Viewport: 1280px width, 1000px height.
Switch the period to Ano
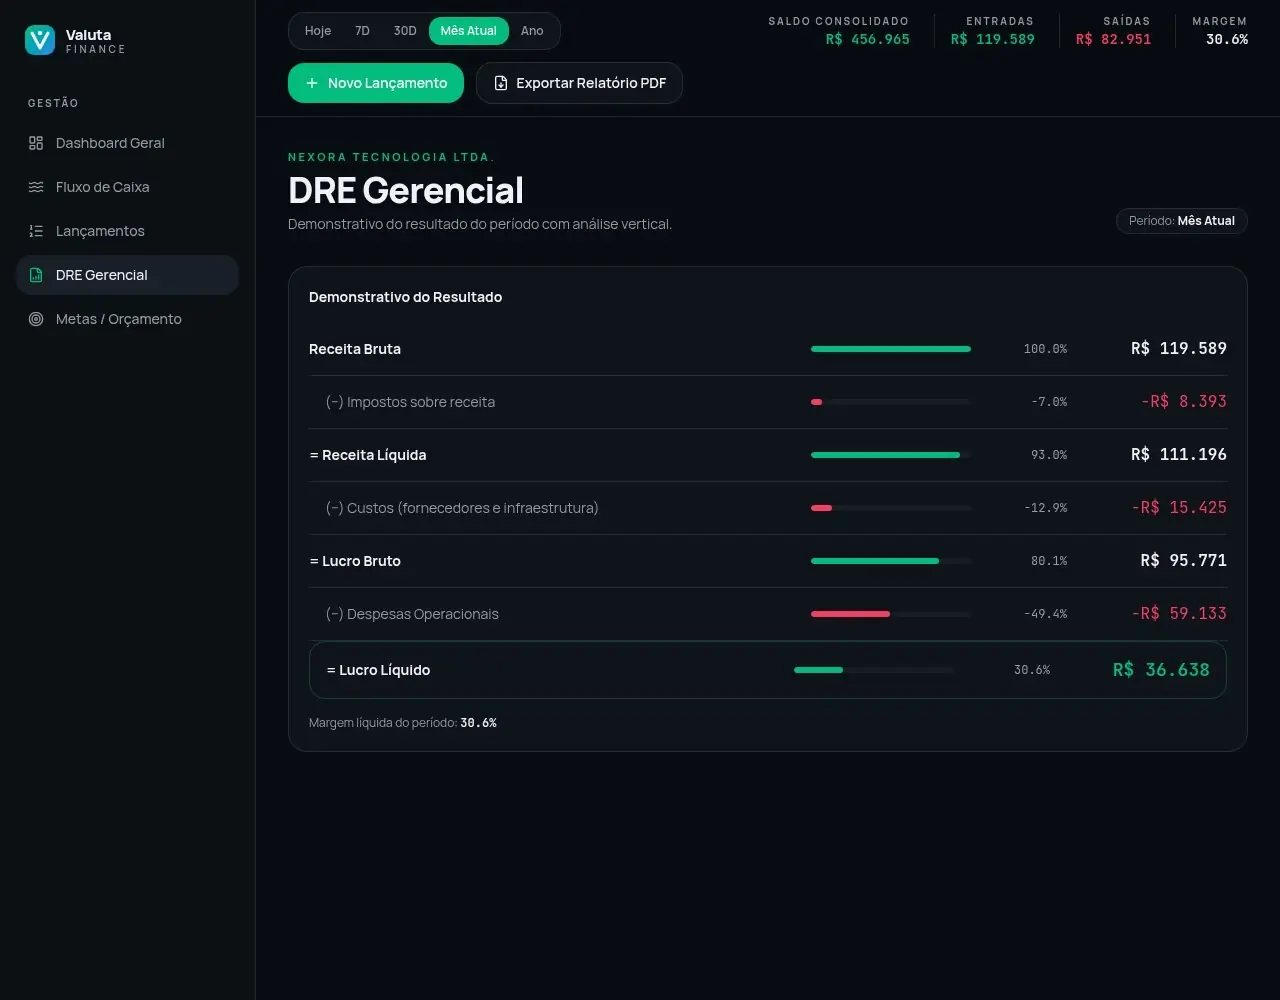click(x=532, y=31)
